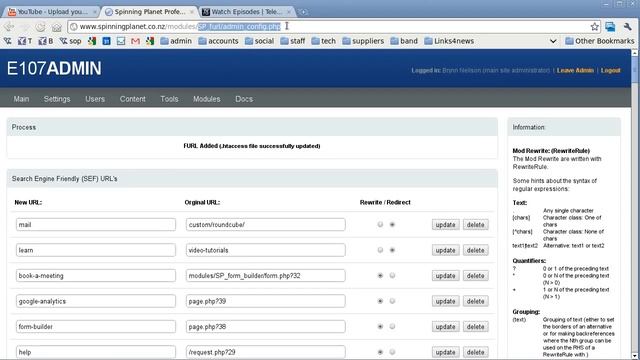This screenshot has width=640, height=360.
Task: Open the 'B' bookmark shortcut
Action: click(x=46, y=41)
